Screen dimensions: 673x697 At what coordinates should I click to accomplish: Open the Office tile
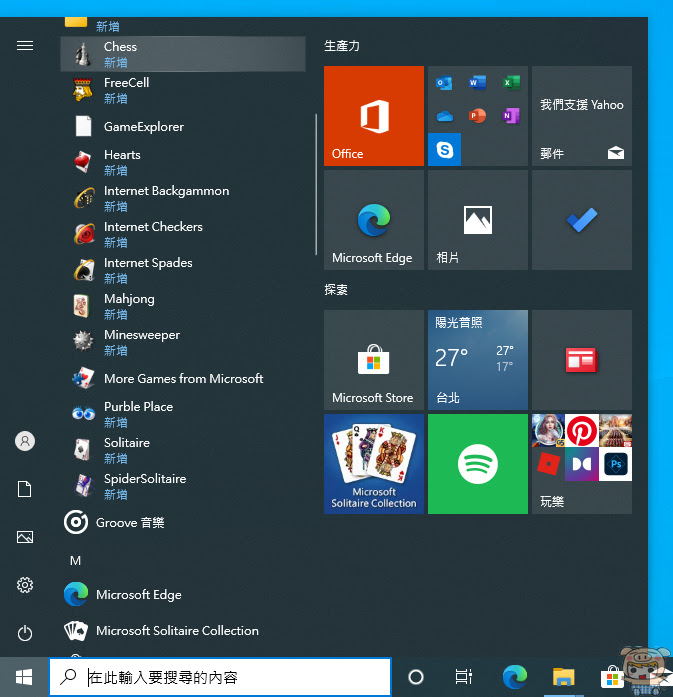374,116
